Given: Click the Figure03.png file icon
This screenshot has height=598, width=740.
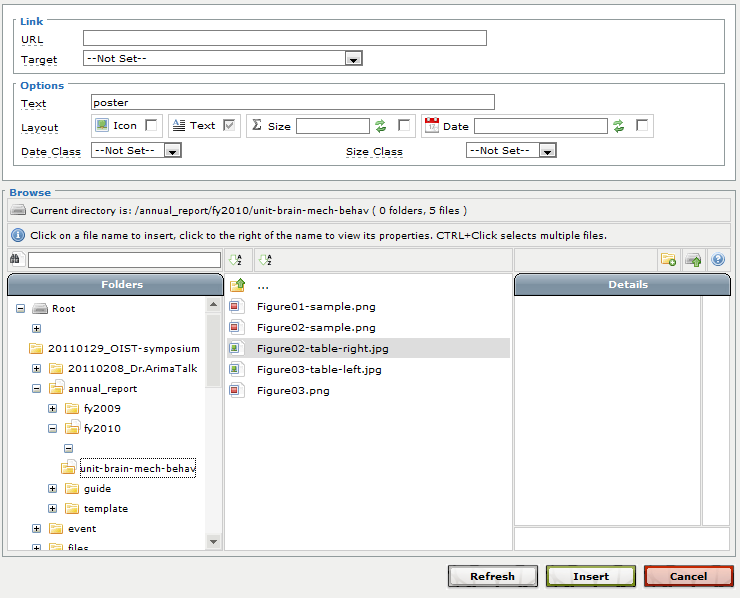Looking at the screenshot, I should click(x=237, y=390).
